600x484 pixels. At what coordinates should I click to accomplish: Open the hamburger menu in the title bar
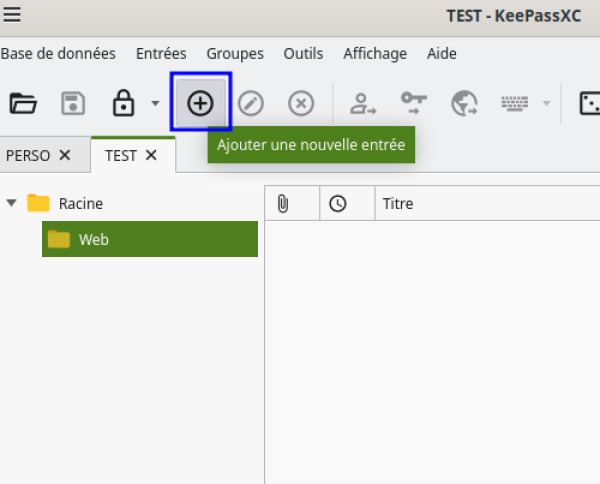(12, 15)
